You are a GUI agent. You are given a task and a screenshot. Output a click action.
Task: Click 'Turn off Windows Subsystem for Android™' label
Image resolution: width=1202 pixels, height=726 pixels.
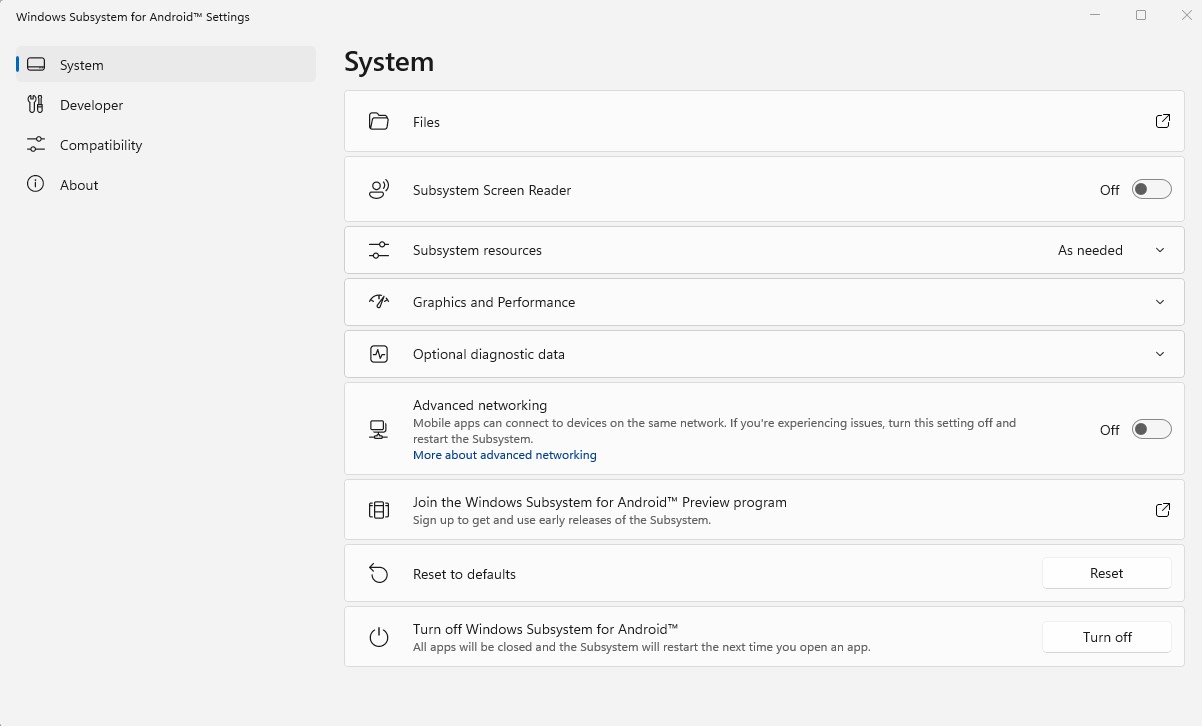click(546, 629)
